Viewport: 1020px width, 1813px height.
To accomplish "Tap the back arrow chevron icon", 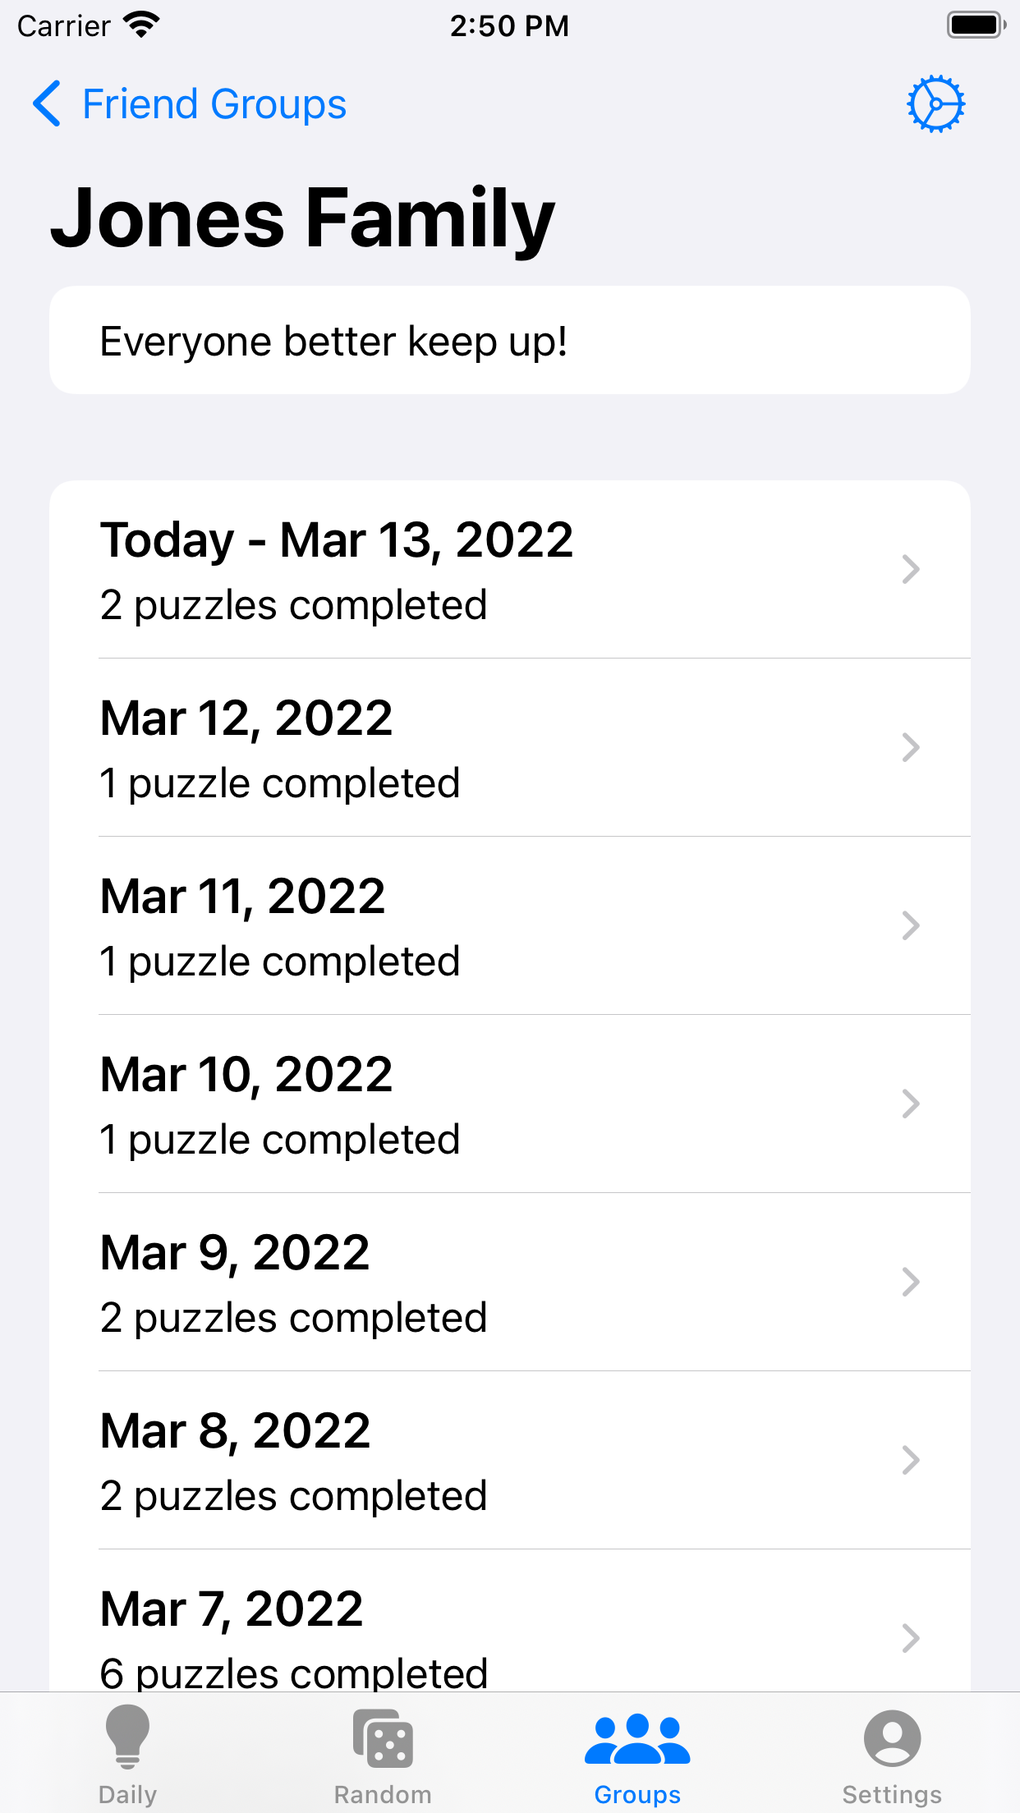I will click(x=47, y=104).
